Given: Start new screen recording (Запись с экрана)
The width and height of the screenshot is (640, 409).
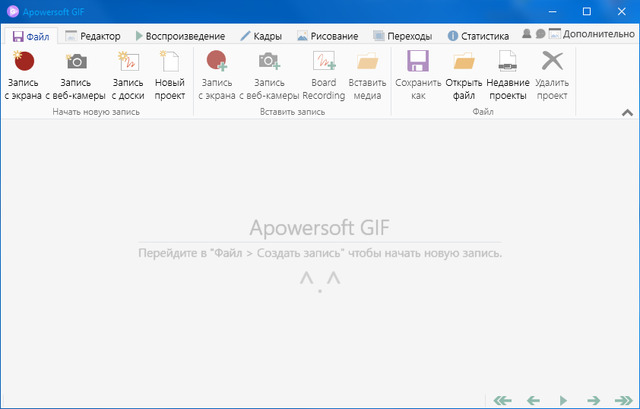Looking at the screenshot, I should click(x=23, y=76).
